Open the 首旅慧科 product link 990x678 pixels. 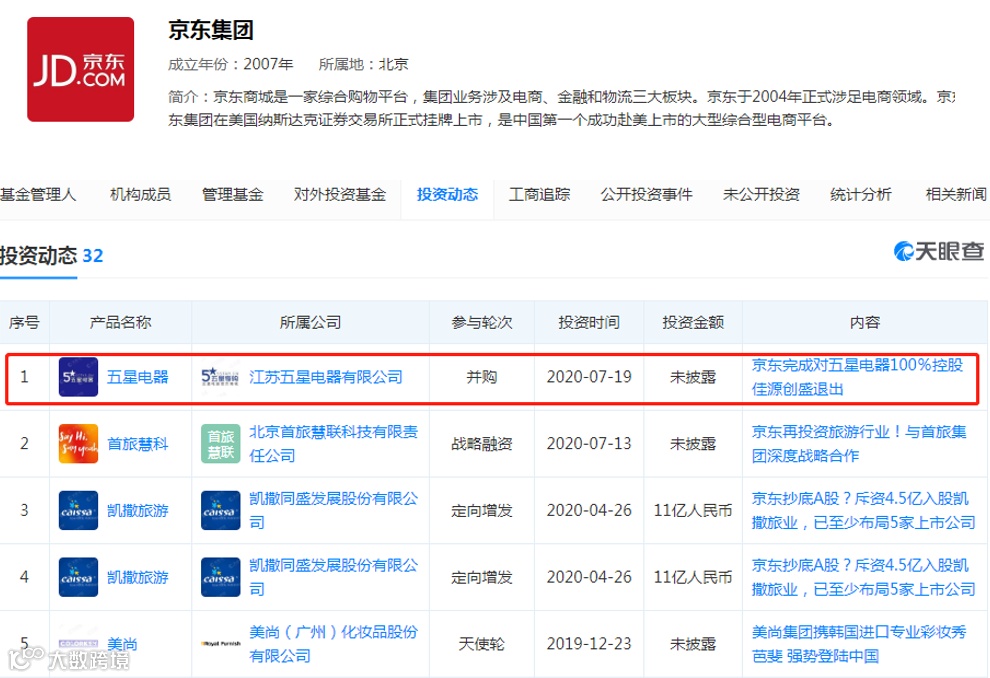[138, 444]
